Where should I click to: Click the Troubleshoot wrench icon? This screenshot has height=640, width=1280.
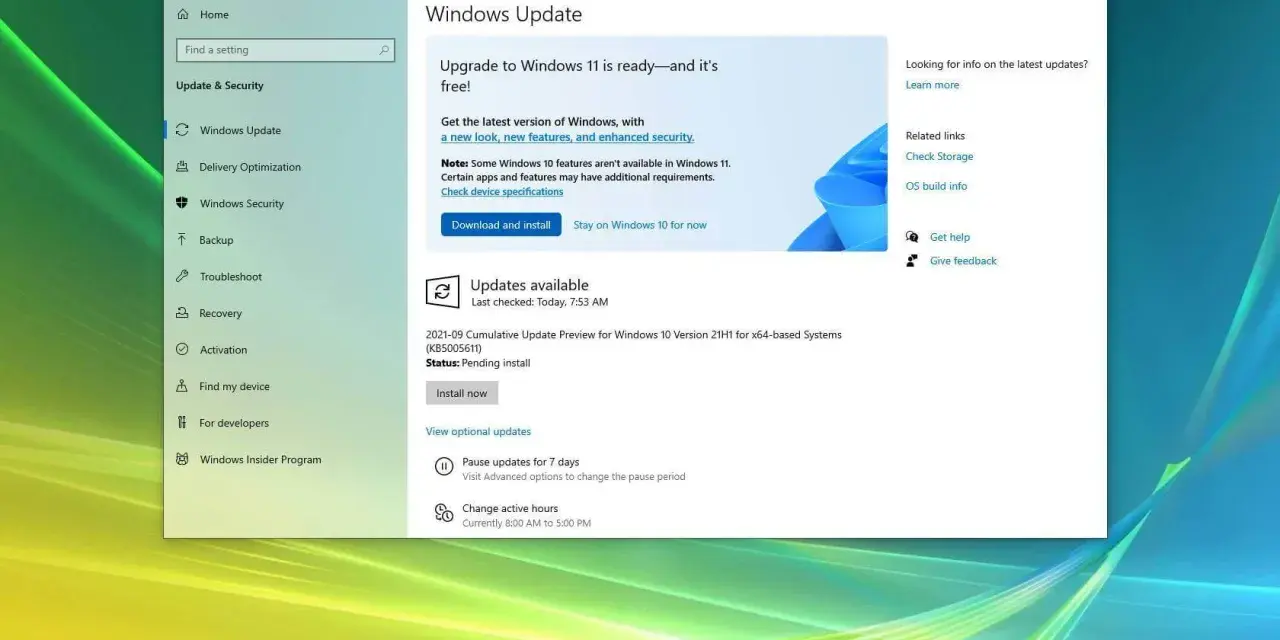[182, 276]
